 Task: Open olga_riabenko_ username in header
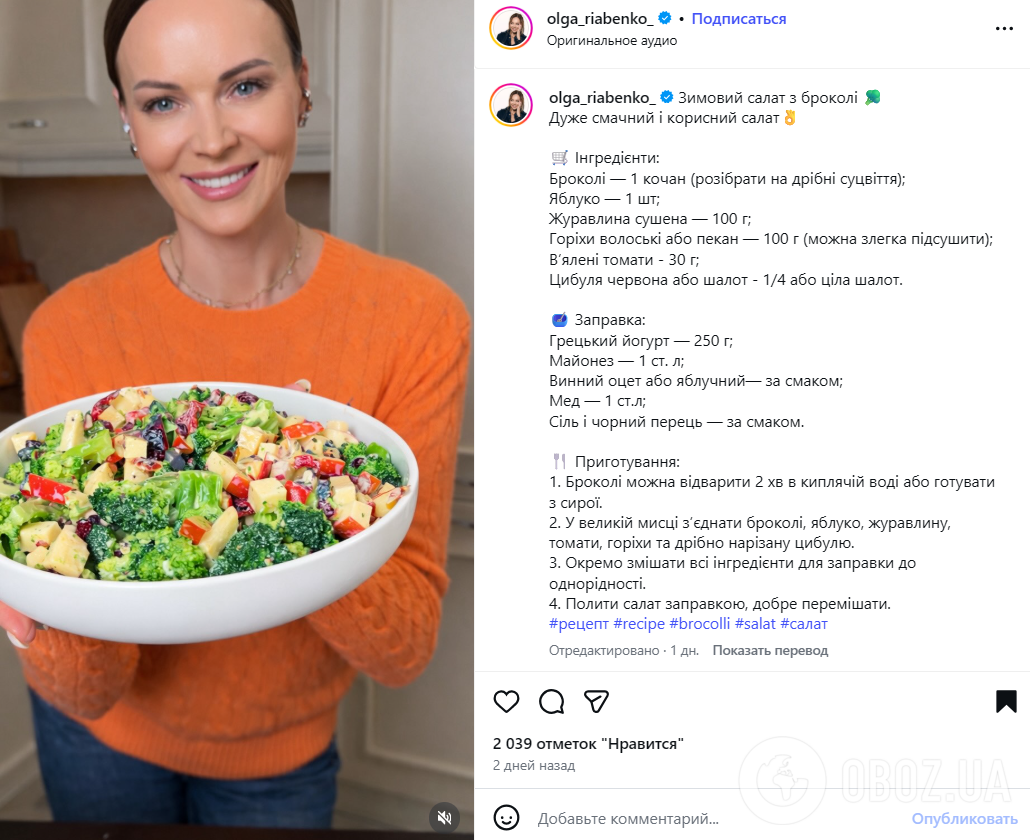point(600,19)
